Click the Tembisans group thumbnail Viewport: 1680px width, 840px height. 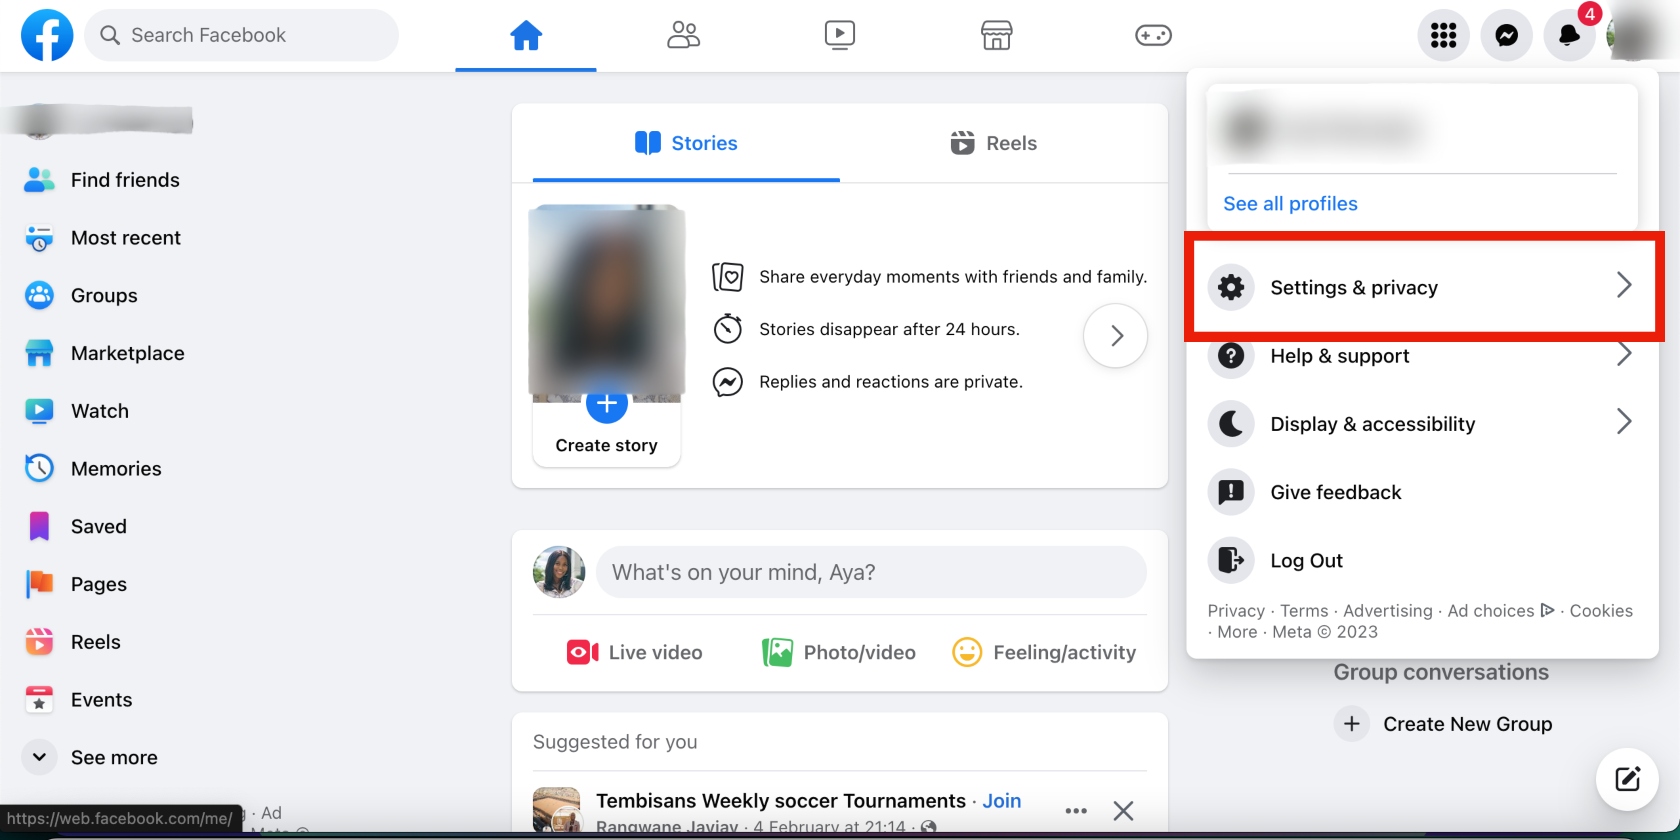(556, 811)
